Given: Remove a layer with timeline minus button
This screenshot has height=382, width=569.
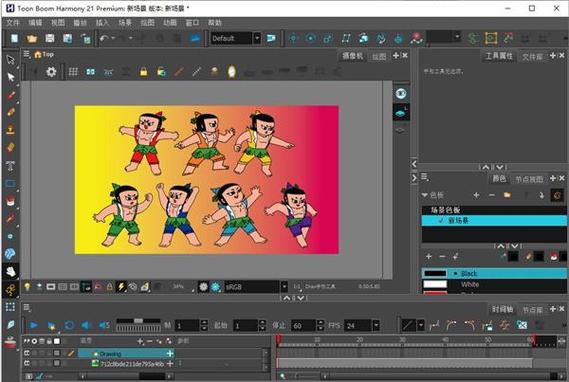Looking at the screenshot, I should click(149, 341).
